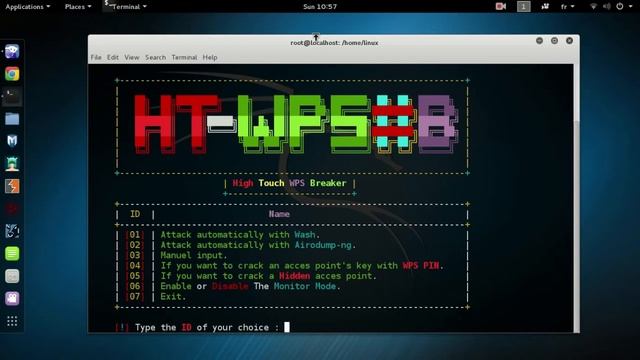This screenshot has width=640, height=360.
Task: Open the Search menu in terminal
Action: pyautogui.click(x=156, y=58)
